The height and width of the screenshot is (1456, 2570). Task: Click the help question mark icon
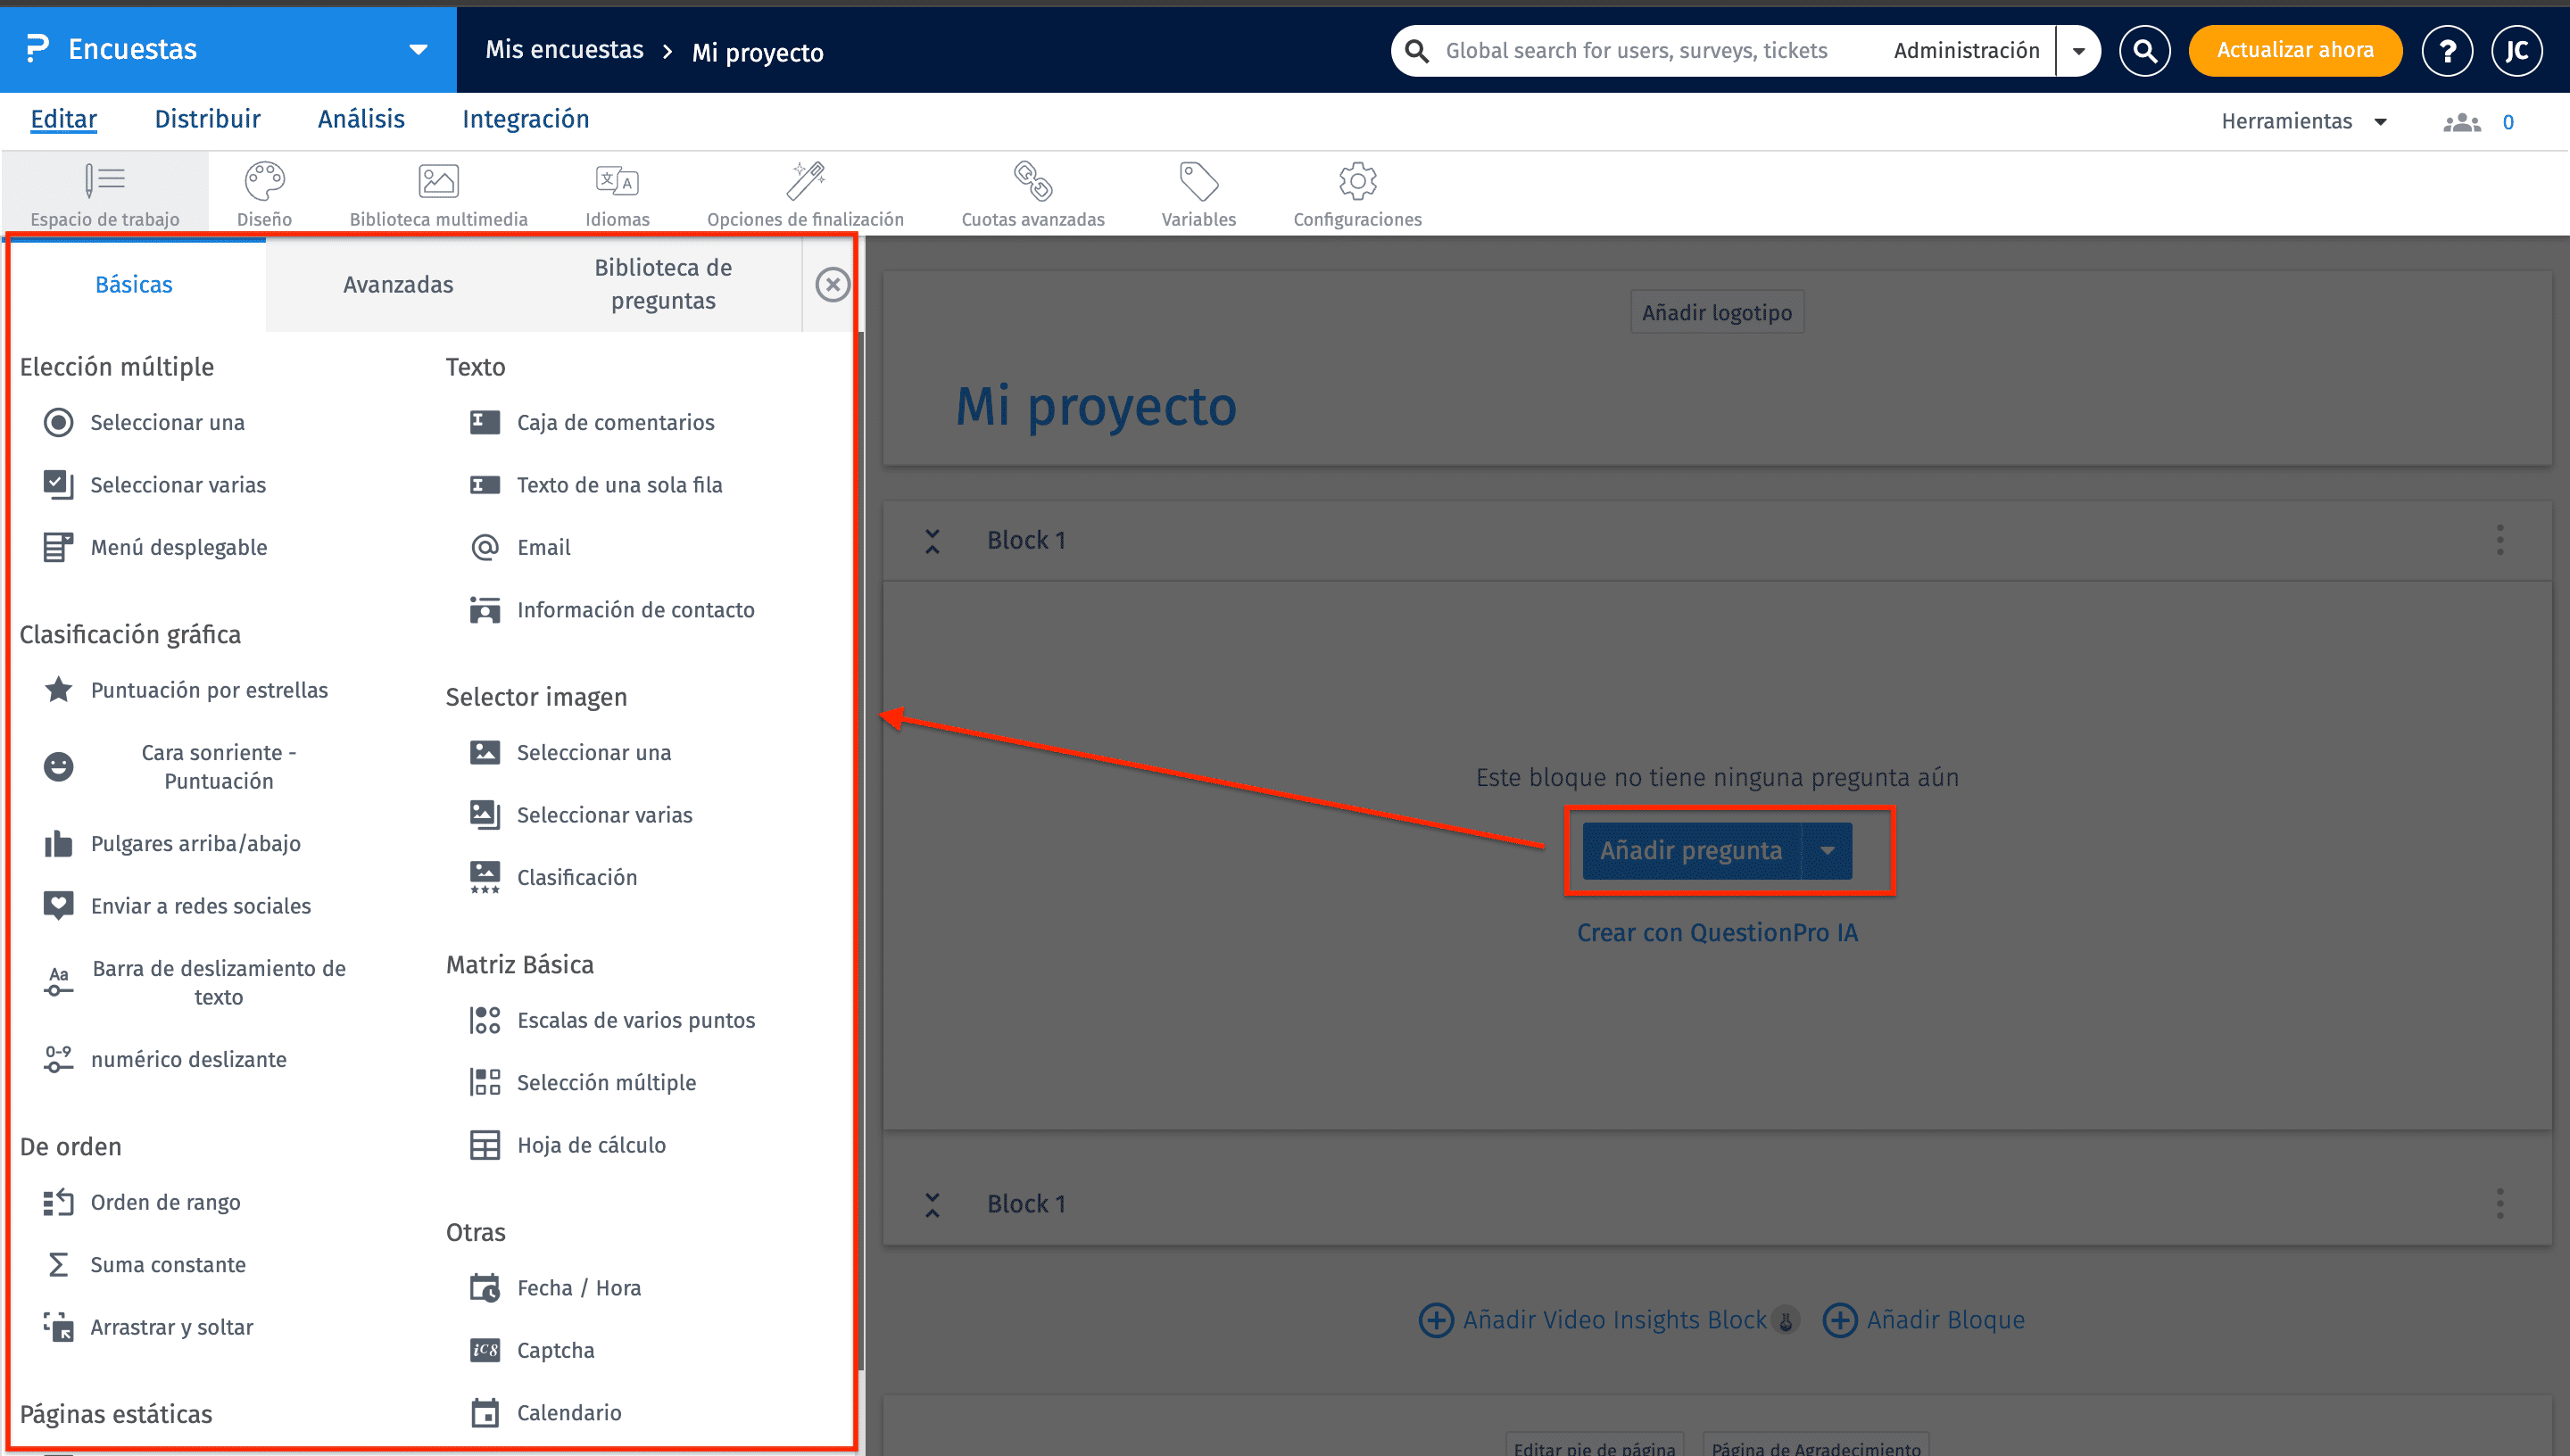[2447, 50]
